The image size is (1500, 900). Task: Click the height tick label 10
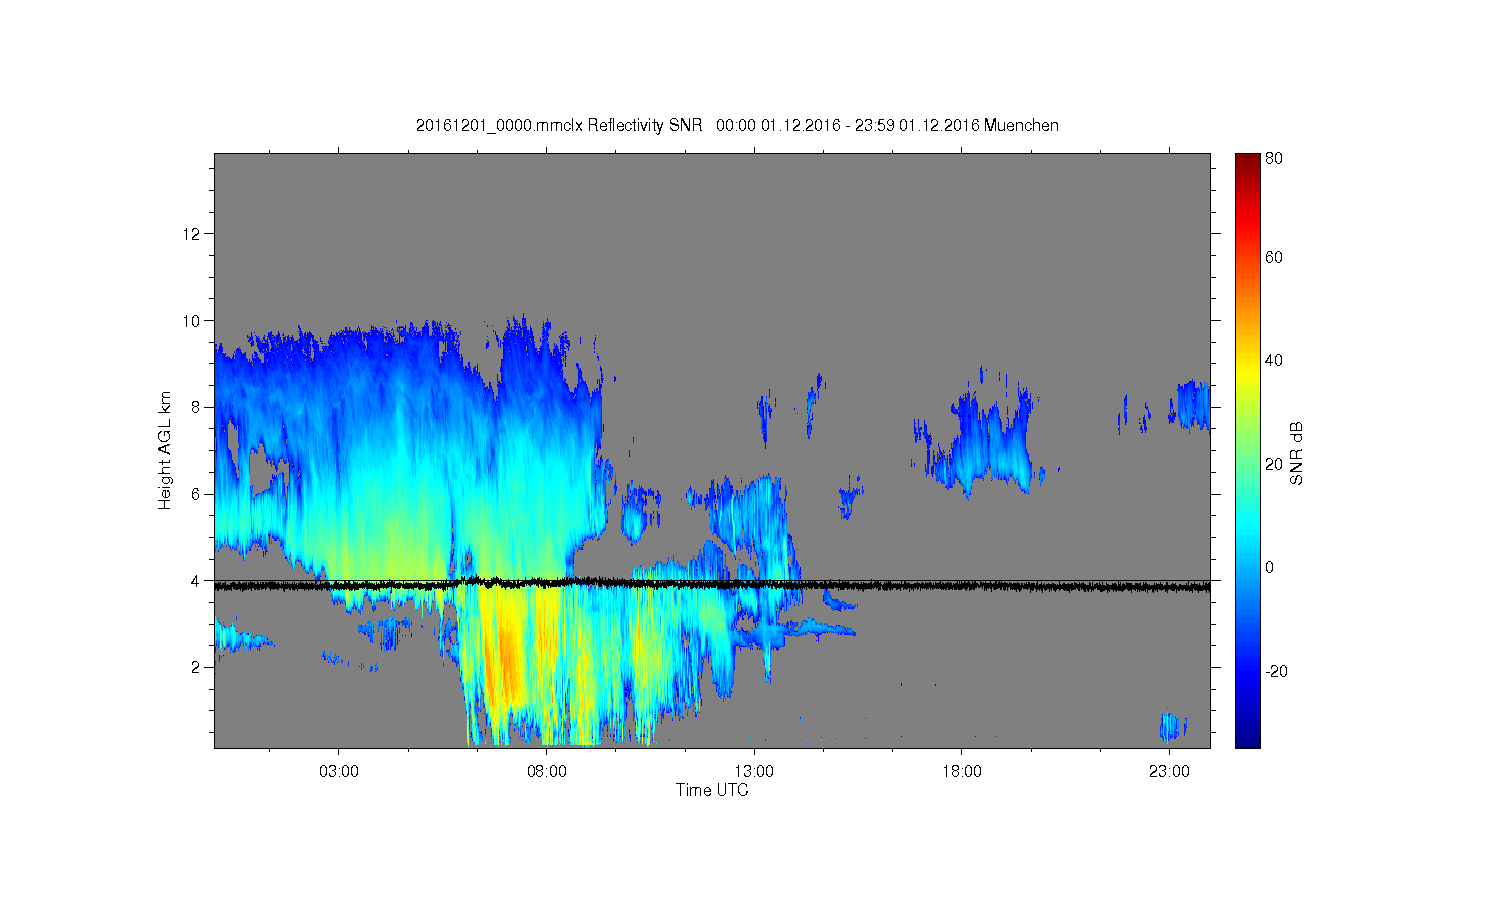pos(194,321)
